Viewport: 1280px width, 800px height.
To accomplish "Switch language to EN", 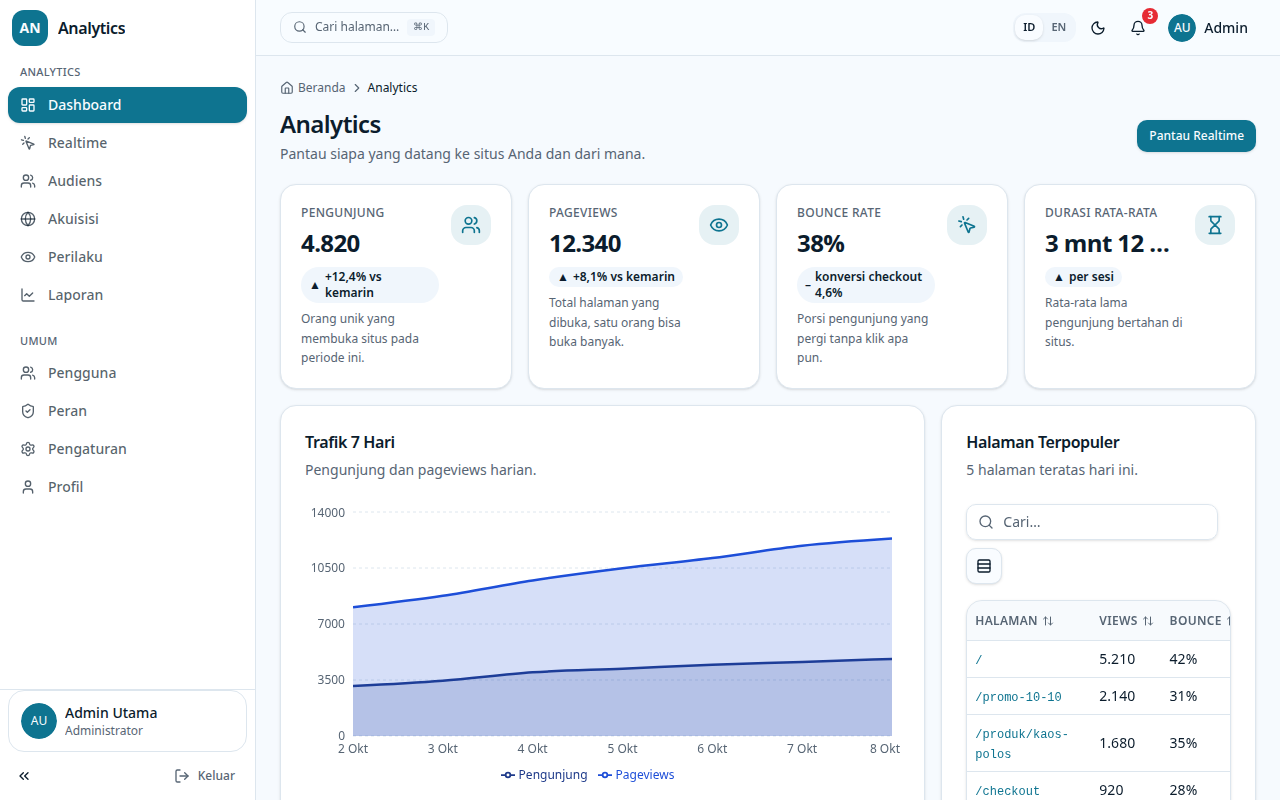I will pos(1059,27).
